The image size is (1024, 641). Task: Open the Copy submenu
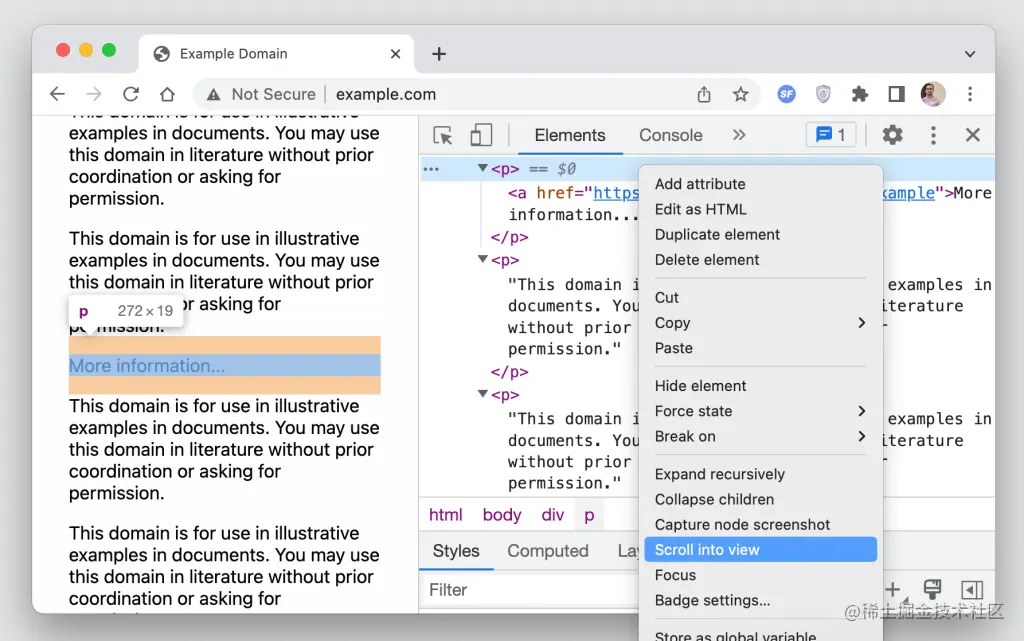pyautogui.click(x=760, y=323)
